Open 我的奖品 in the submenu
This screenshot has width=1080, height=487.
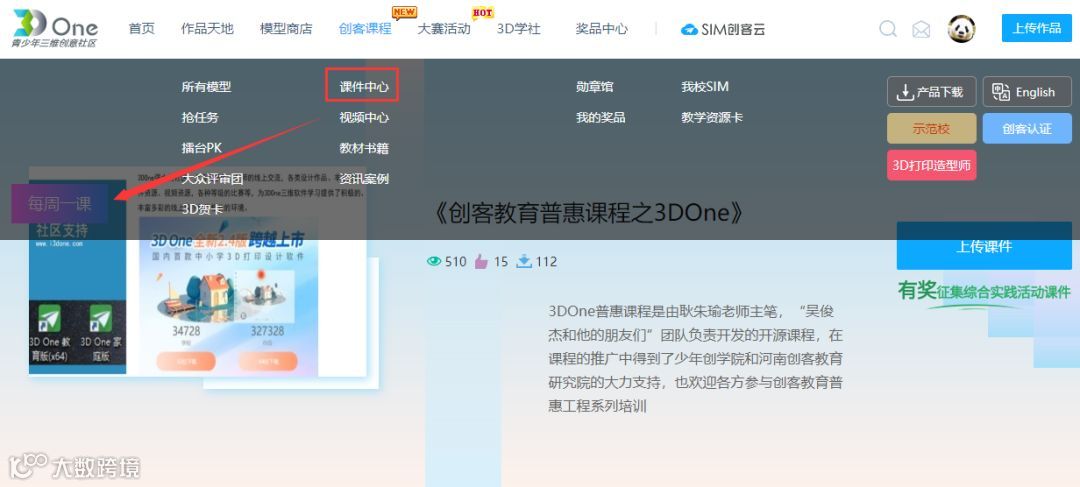coord(601,117)
